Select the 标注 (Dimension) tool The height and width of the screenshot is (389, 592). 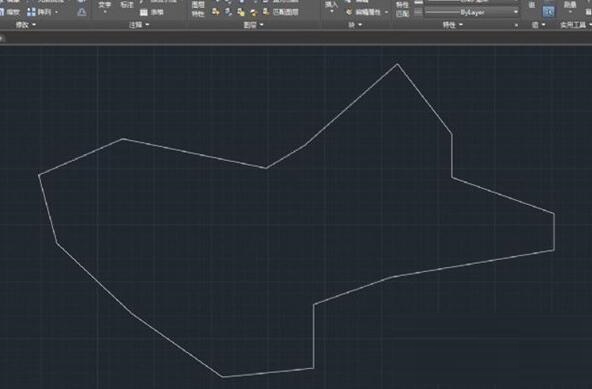127,5
